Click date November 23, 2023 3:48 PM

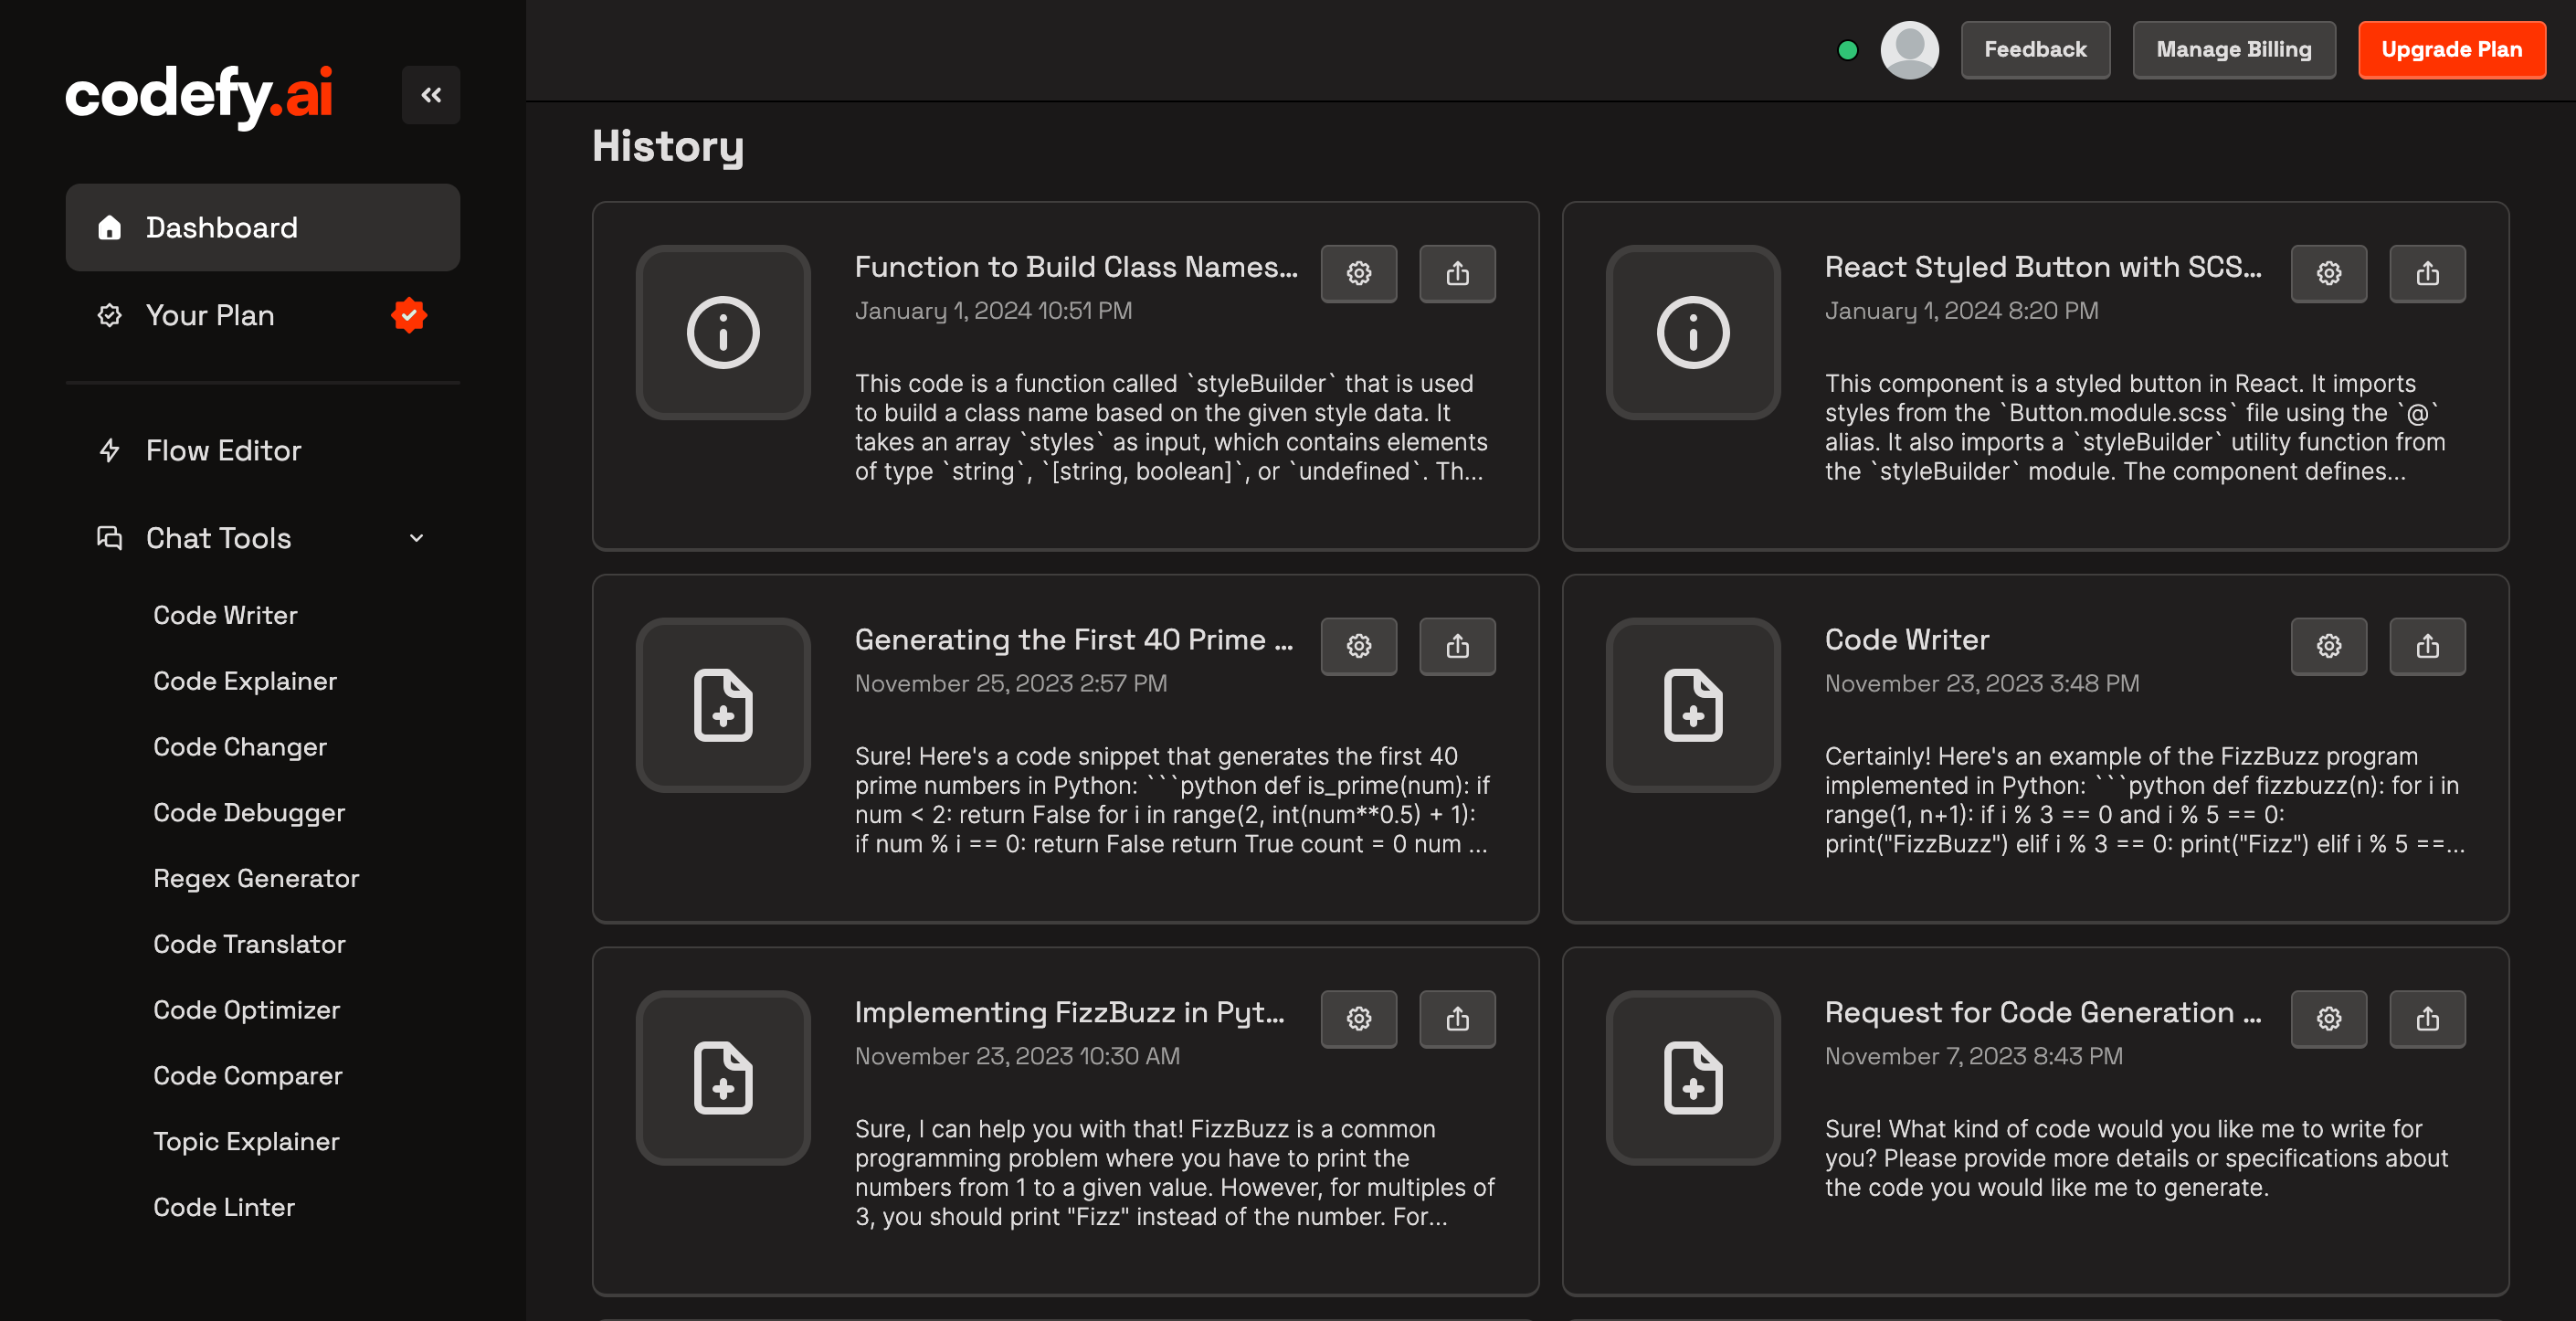pos(1981,684)
